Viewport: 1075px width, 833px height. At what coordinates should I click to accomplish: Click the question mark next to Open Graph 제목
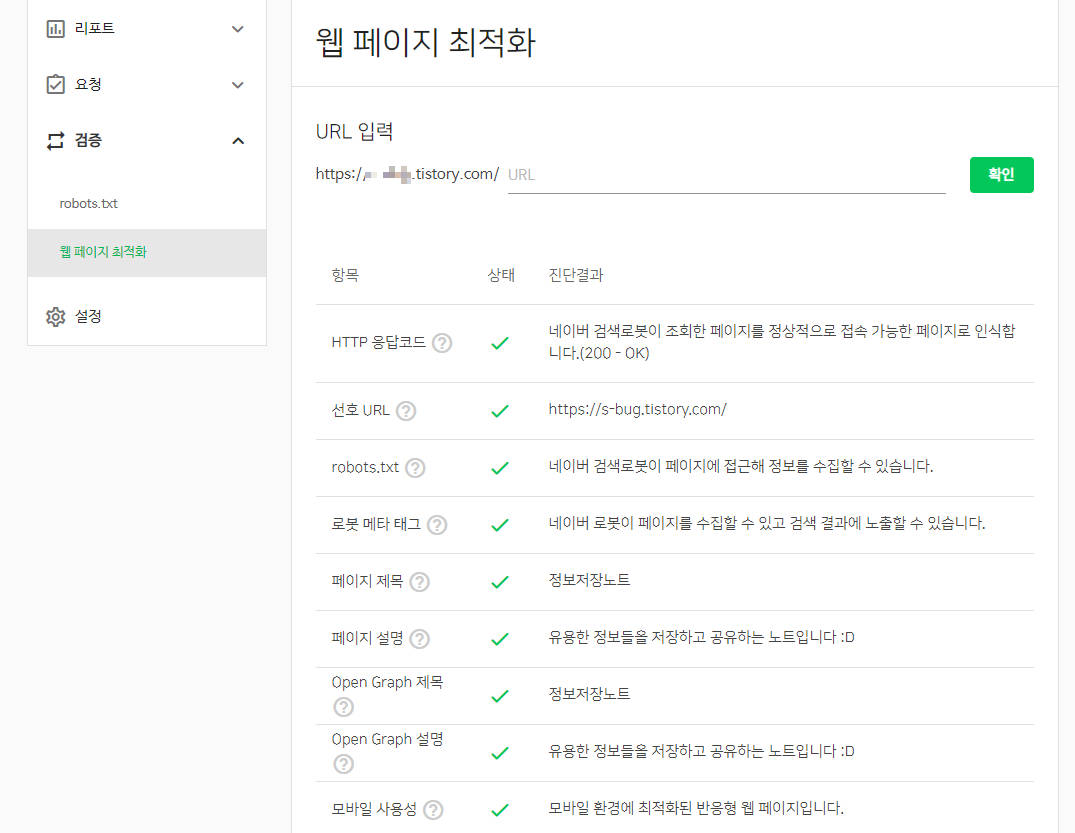[343, 706]
